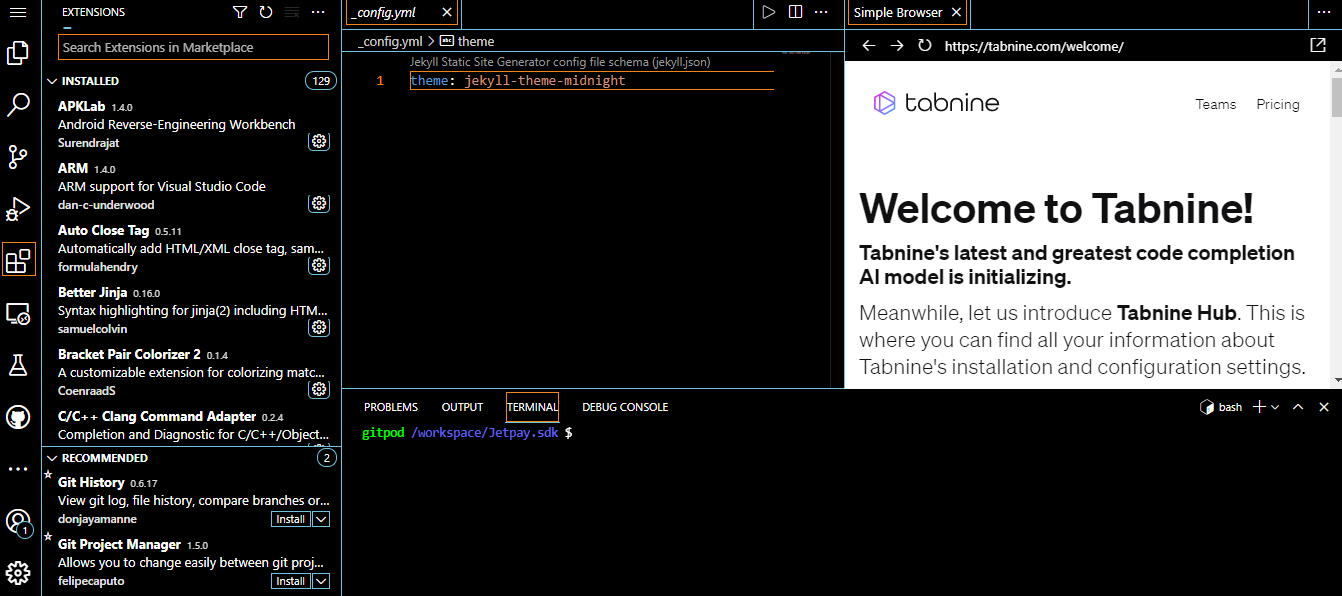Click the Simple Browser vertical scrollbar thumb
Screen dimensions: 1342x596
point(1337,96)
